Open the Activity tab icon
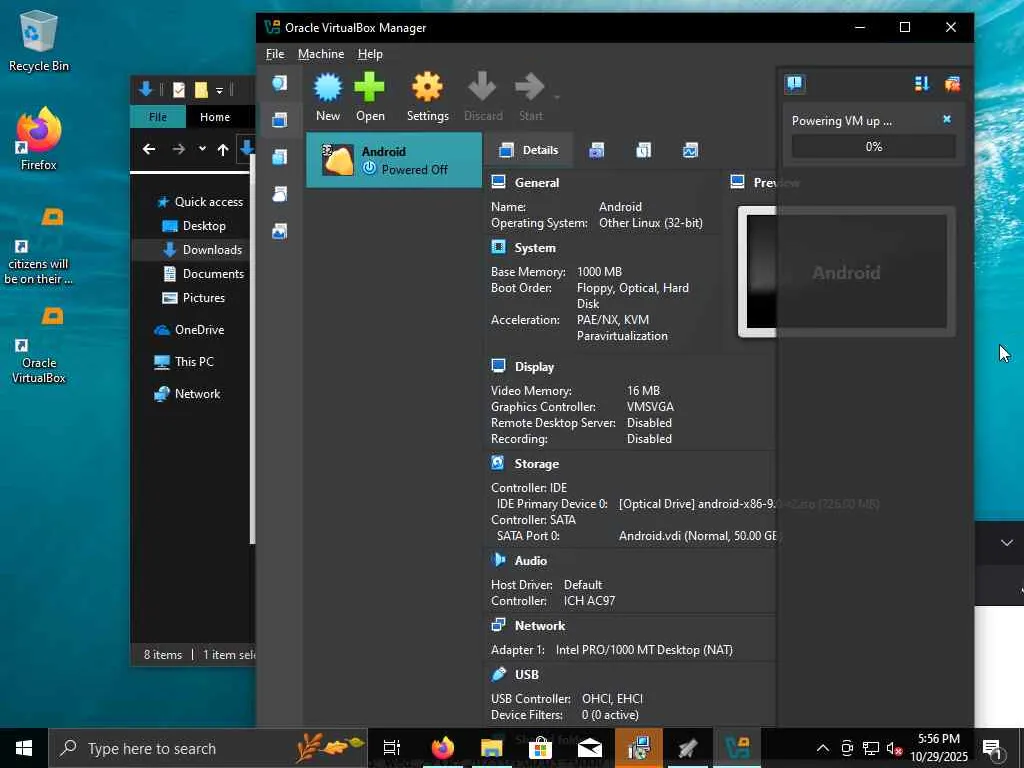 [x=690, y=151]
